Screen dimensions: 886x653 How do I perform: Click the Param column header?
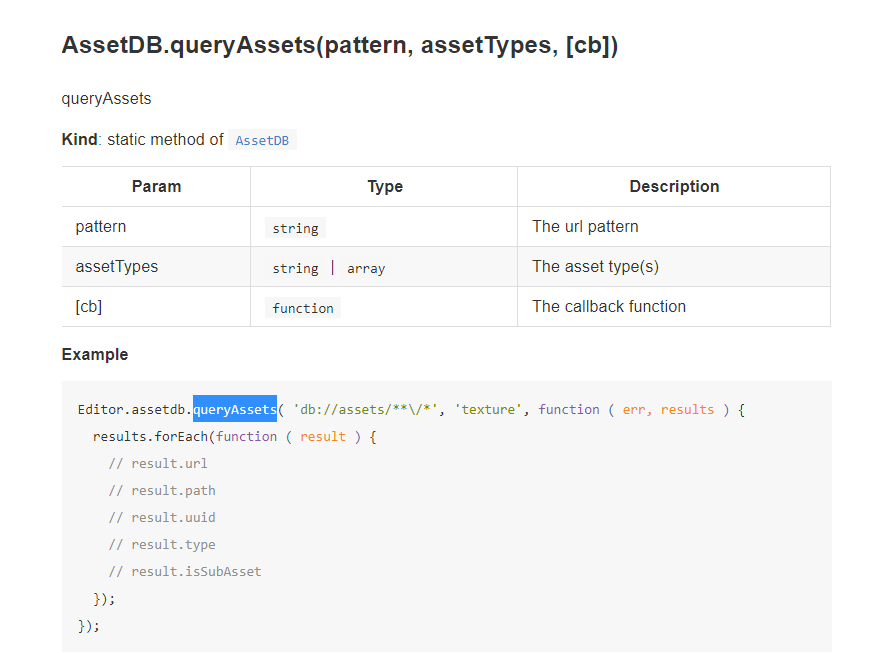point(156,186)
